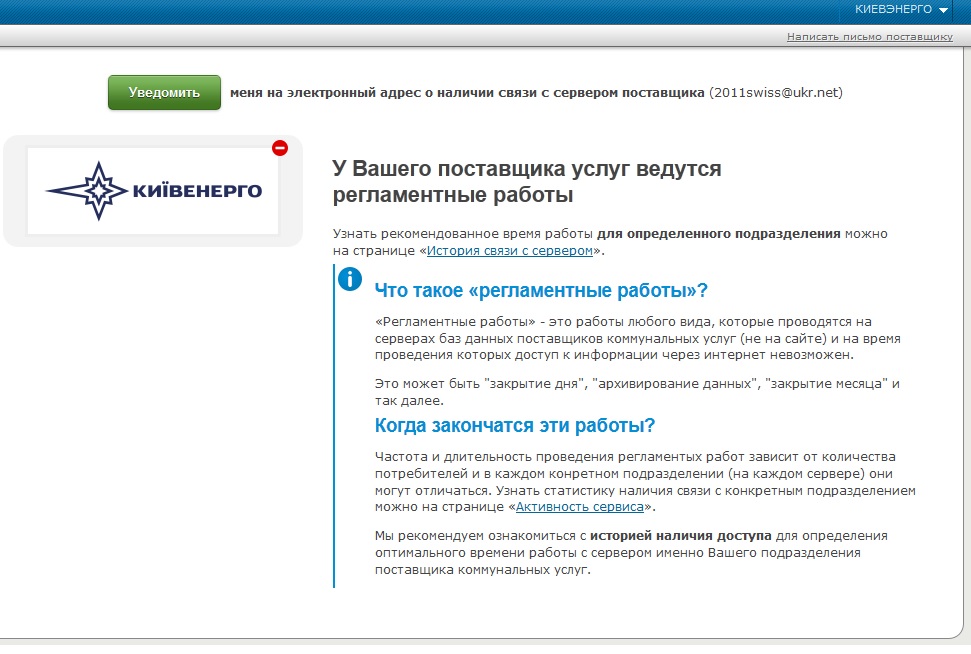971x654 pixels.
Task: Click the blue info circle icon
Action: pos(350,279)
